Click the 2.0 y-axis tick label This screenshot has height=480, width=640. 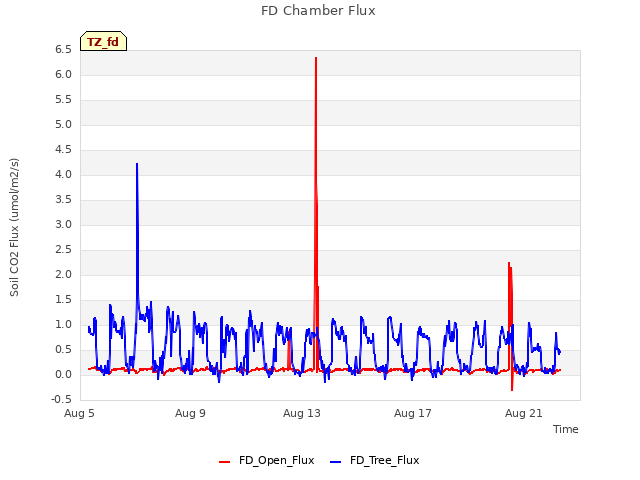pyautogui.click(x=63, y=274)
